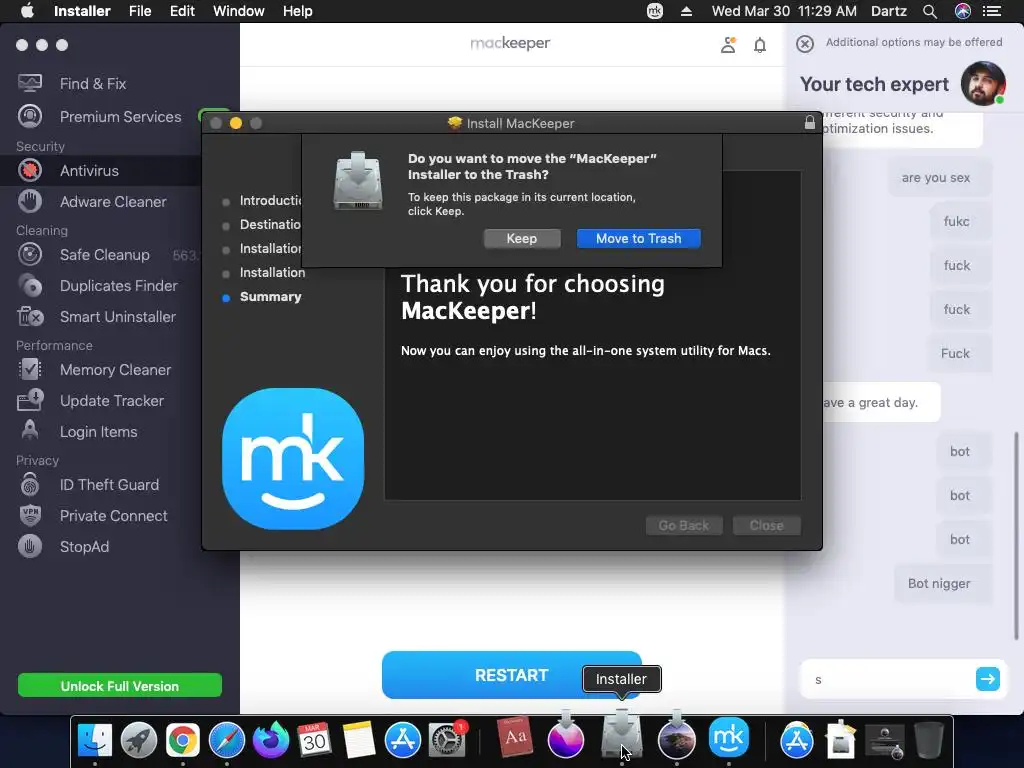Open Calendar from the Dock
Viewport: 1024px width, 768px height.
[314, 739]
